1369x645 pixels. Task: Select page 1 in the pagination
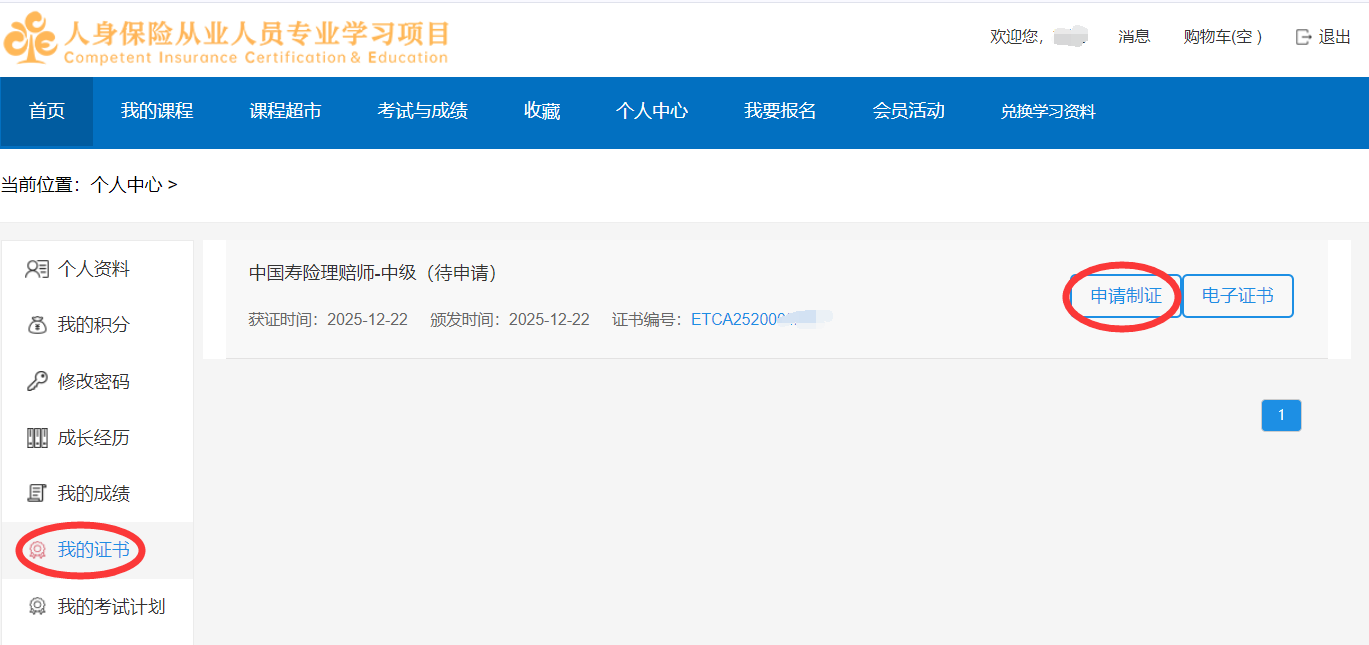tap(1281, 415)
